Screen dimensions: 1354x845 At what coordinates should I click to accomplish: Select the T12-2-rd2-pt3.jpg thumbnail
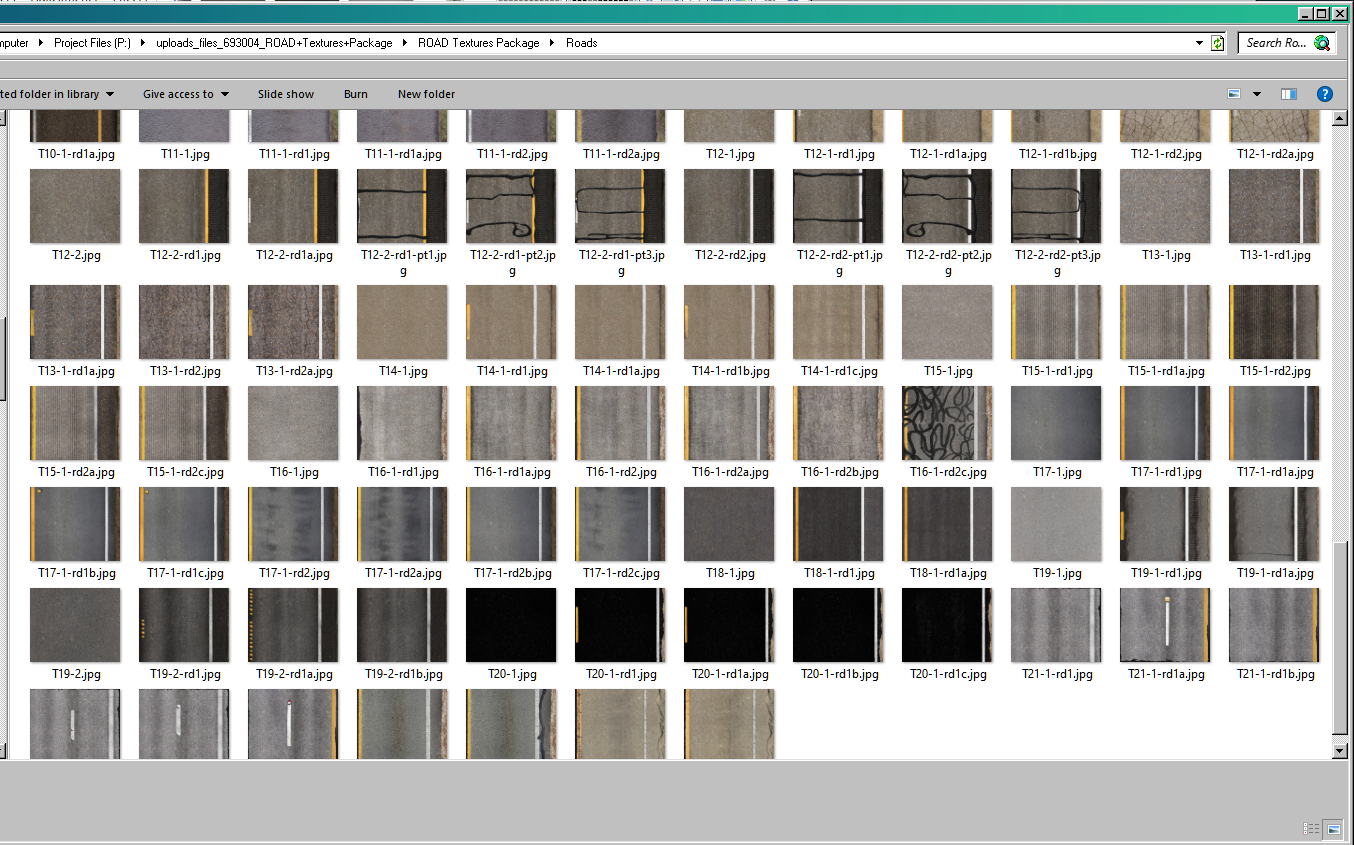(1056, 206)
